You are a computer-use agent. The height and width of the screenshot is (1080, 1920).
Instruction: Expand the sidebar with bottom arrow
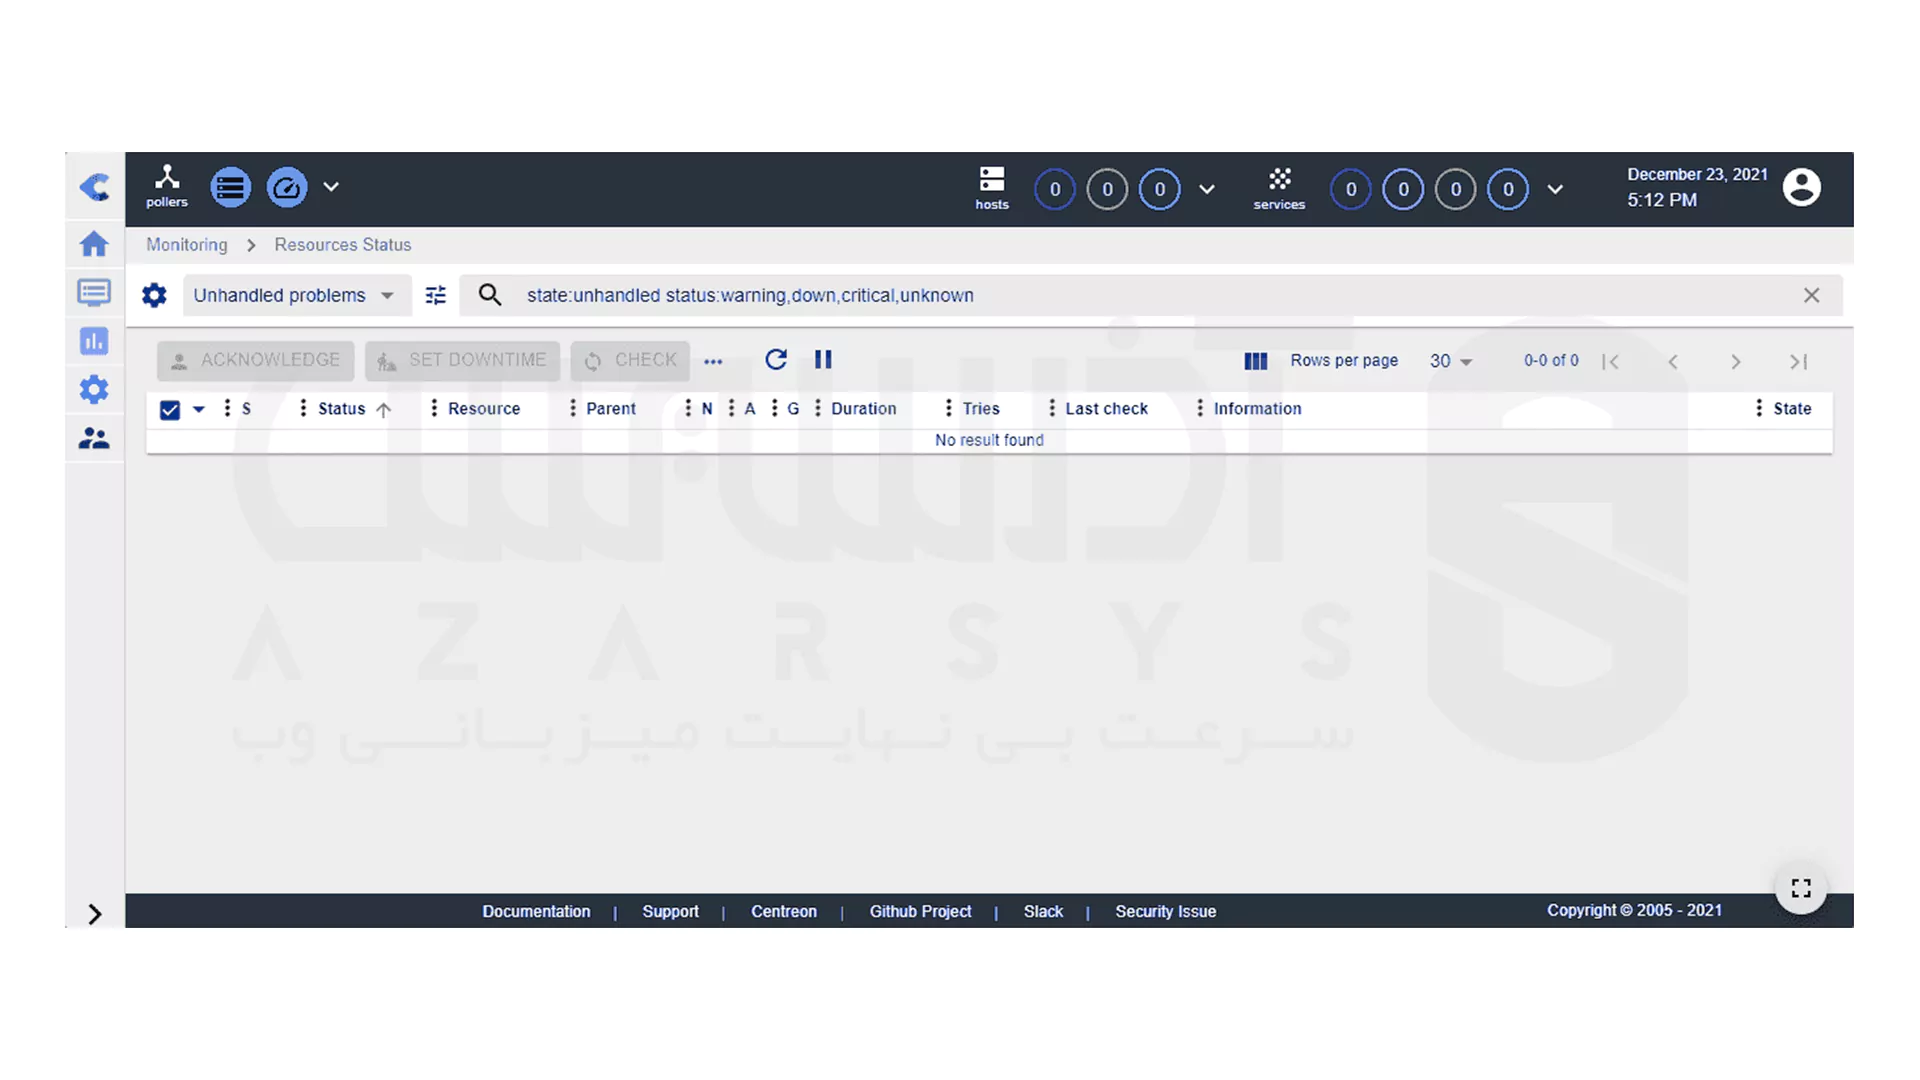[x=95, y=914]
